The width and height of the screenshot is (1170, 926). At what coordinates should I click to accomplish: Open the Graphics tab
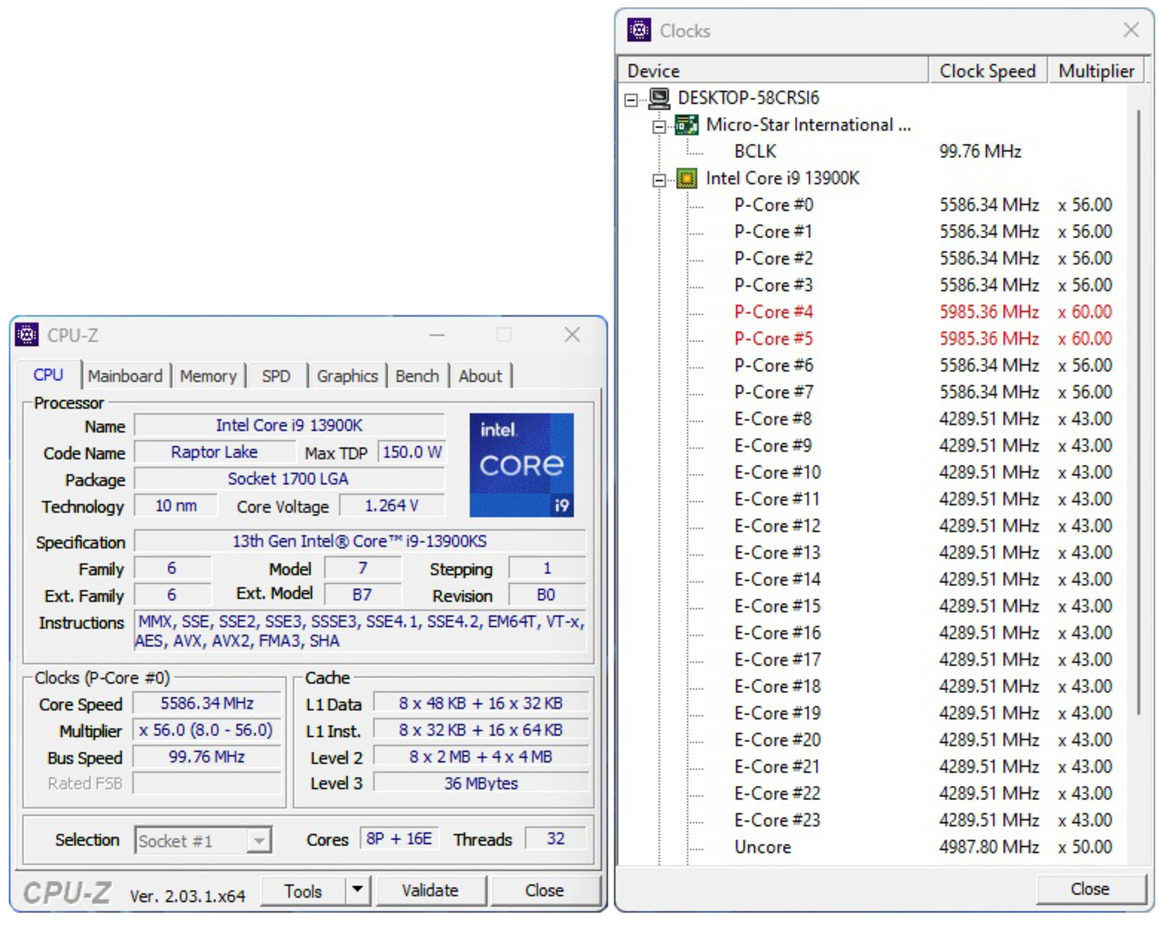click(347, 375)
